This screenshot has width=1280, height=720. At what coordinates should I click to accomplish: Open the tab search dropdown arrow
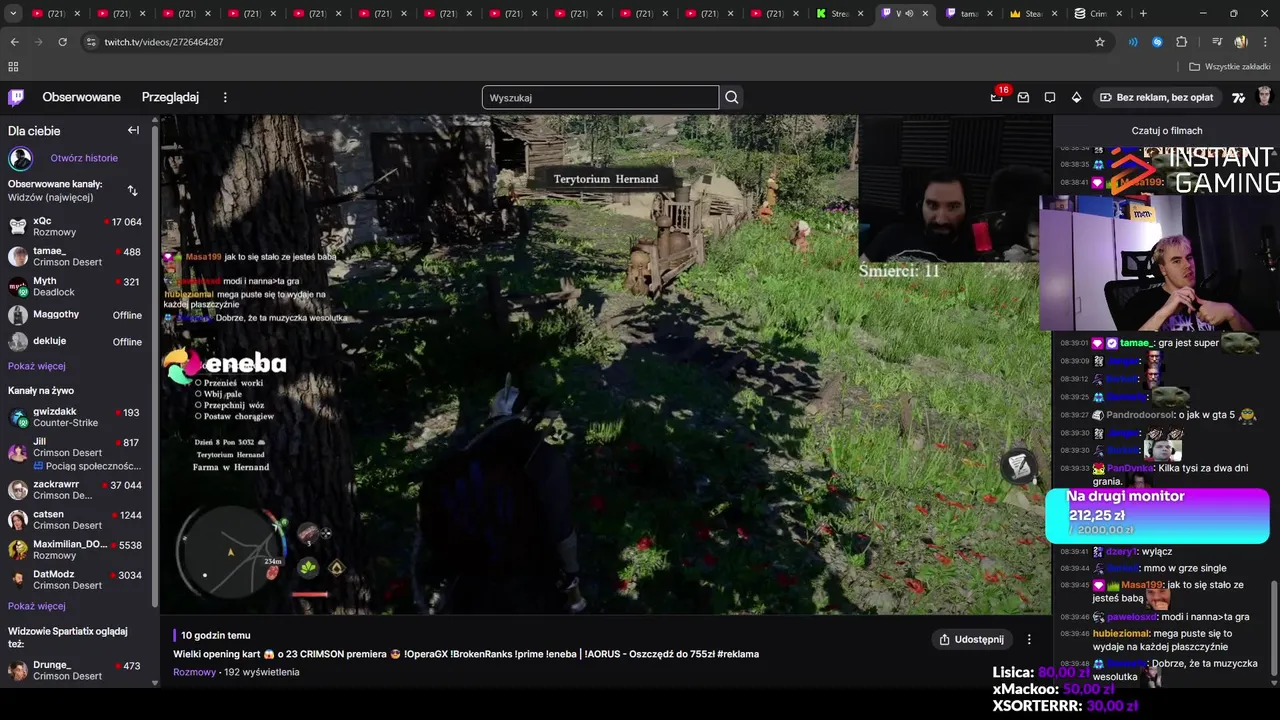(x=12, y=13)
